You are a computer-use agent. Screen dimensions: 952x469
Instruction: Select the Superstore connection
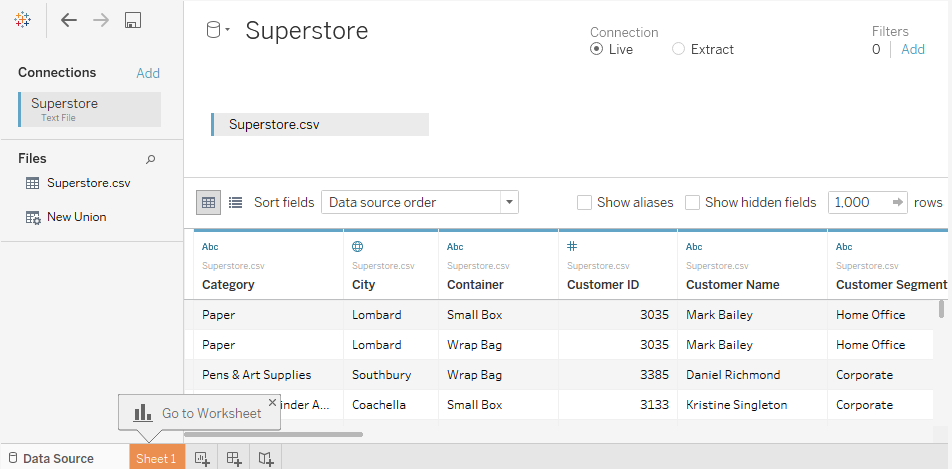coord(90,109)
